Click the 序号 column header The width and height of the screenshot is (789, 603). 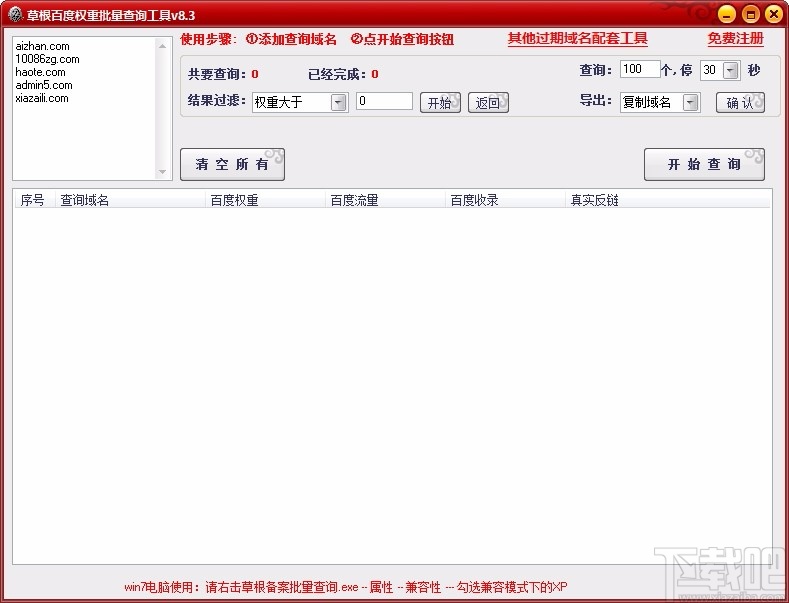(34, 200)
